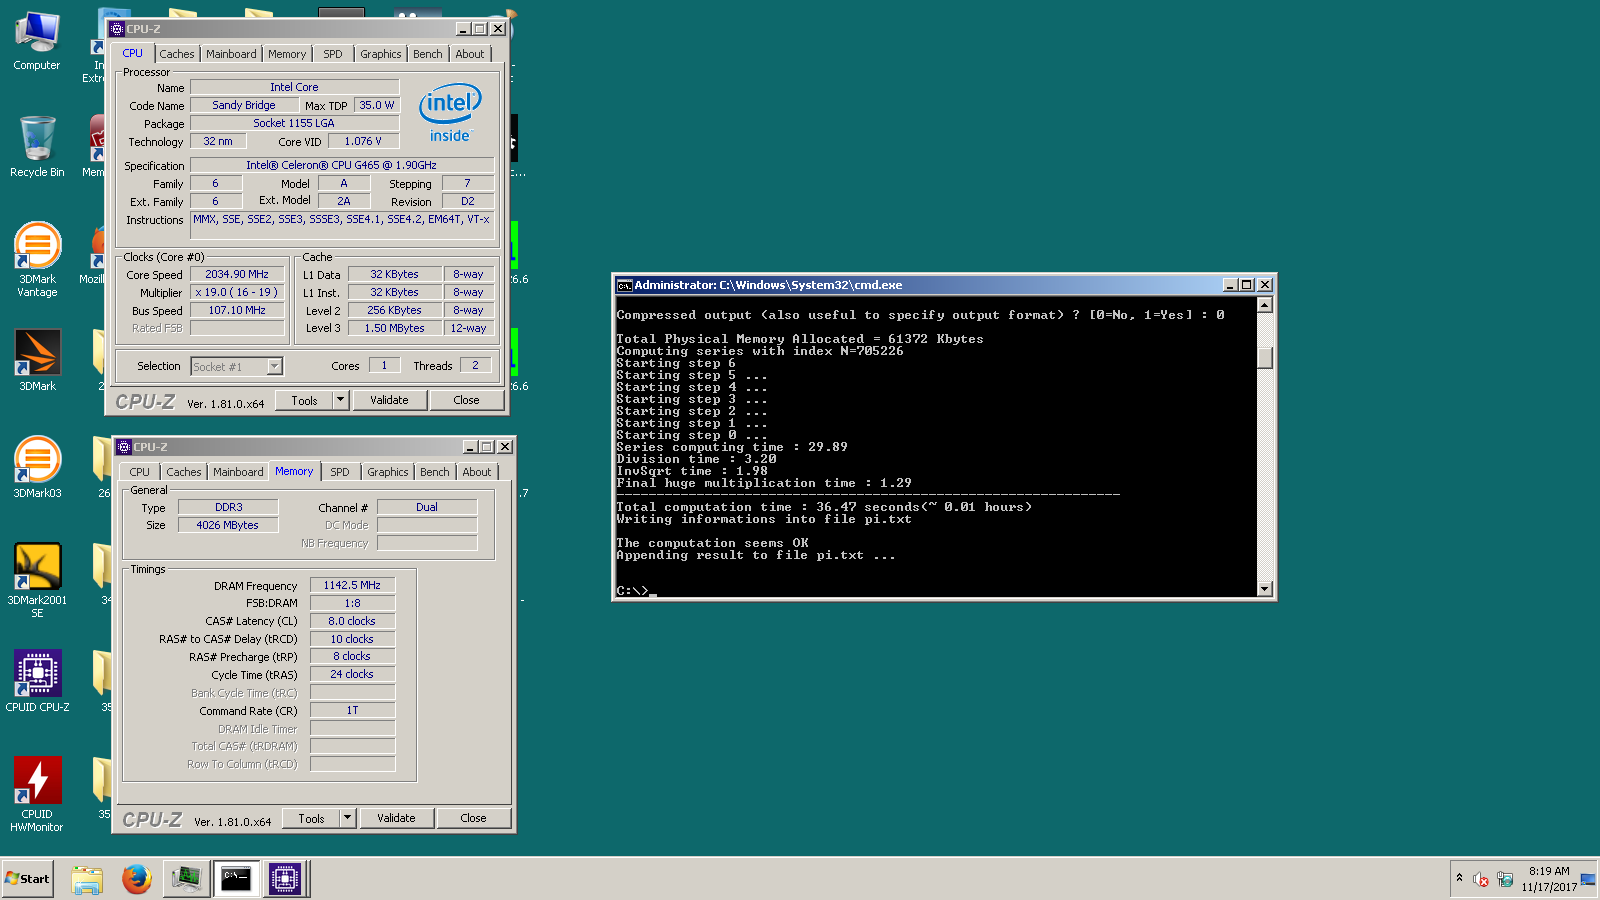1600x900 pixels.
Task: Open CPUID CPU-Z desktop shortcut
Action: point(37,681)
